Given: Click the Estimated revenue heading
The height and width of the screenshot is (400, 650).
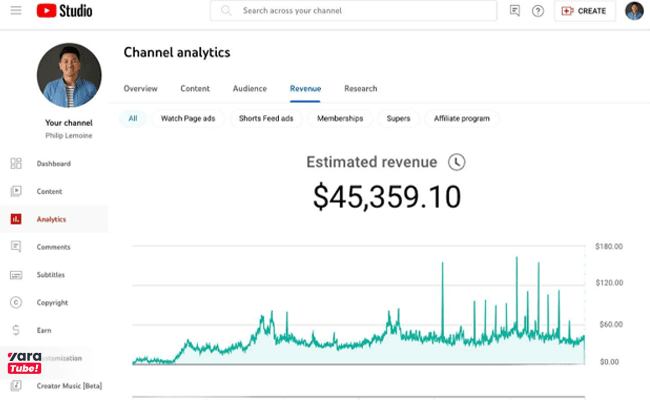Looking at the screenshot, I should click(371, 162).
